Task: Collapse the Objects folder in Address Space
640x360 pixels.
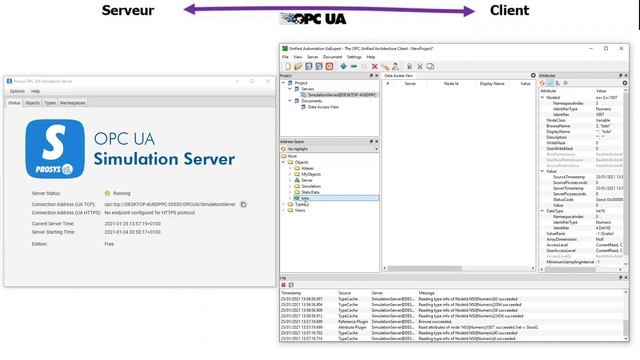Action: click(x=283, y=162)
